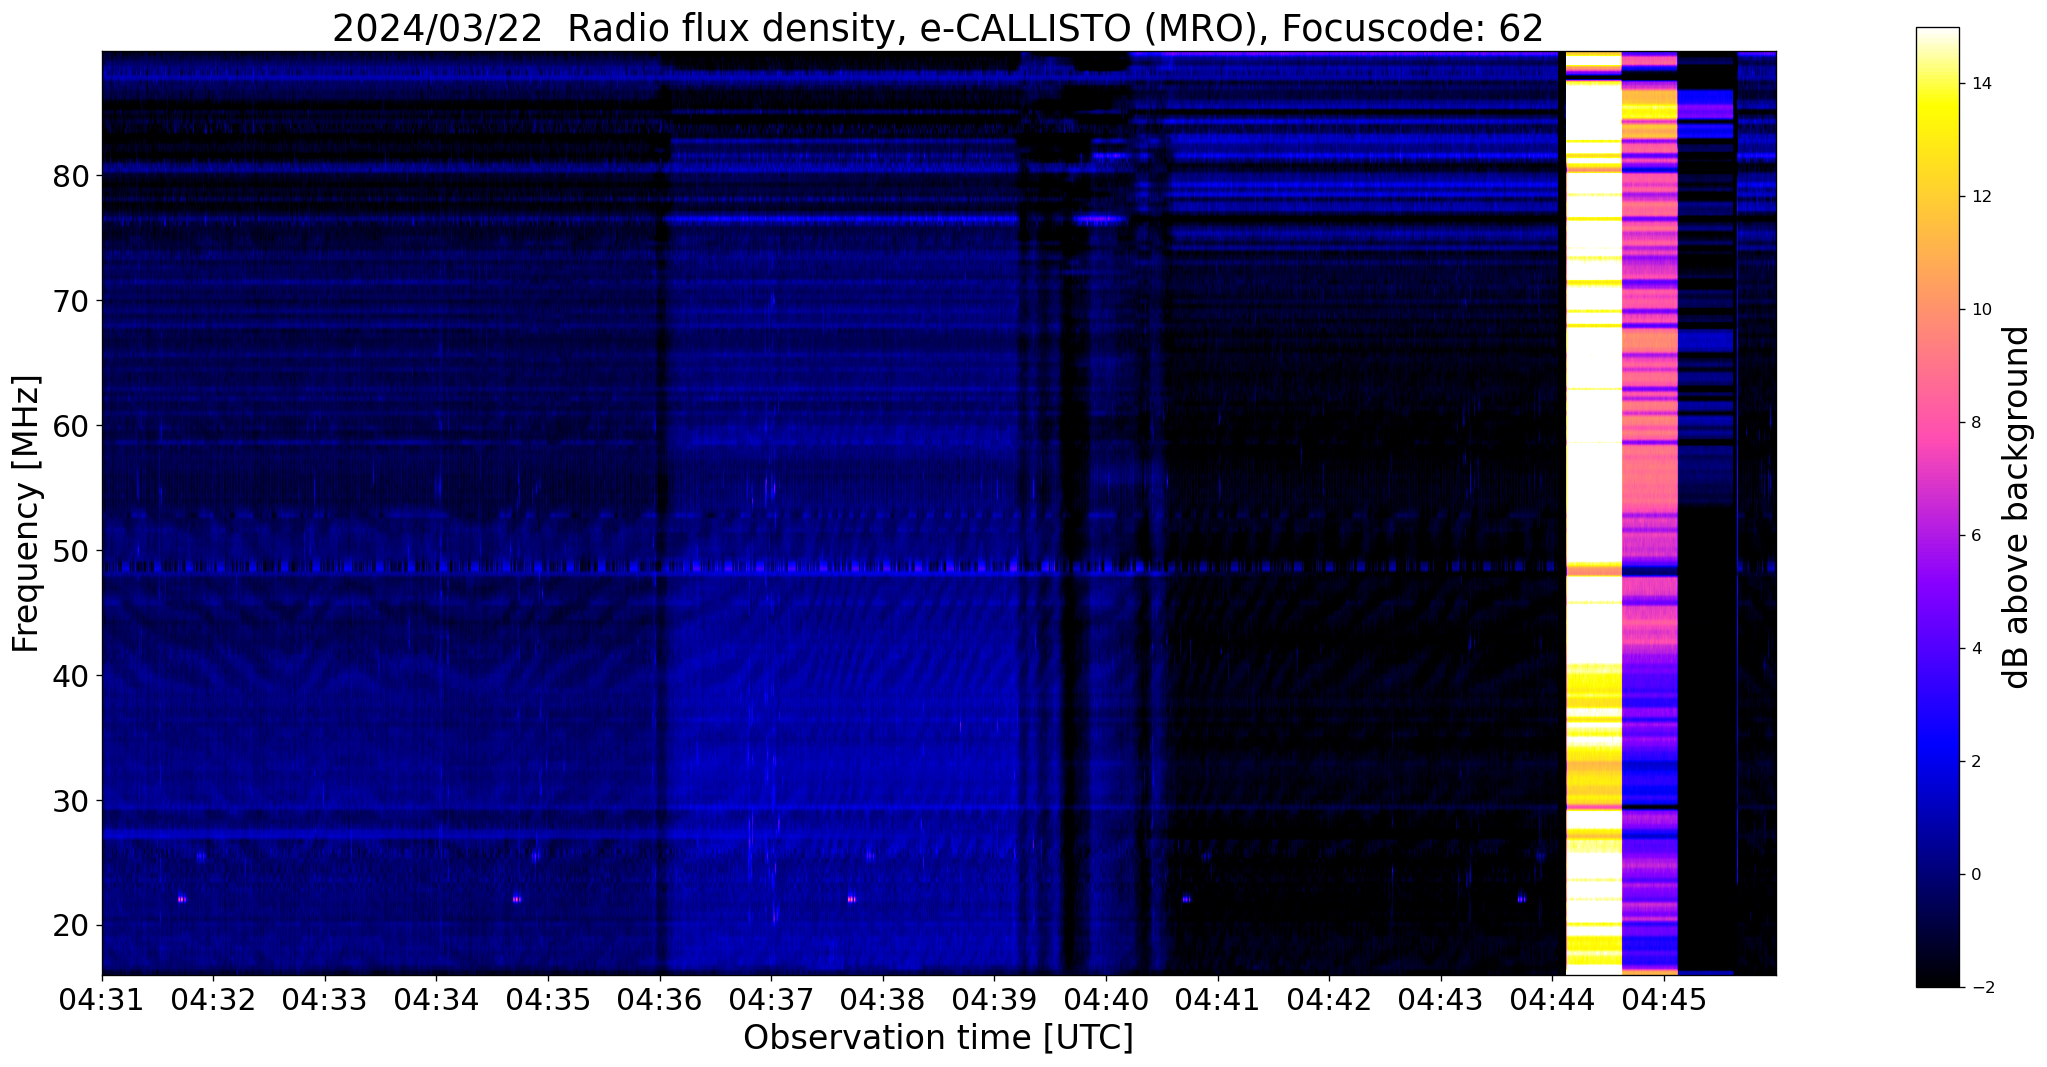The width and height of the screenshot is (2047, 1067).
Task: Click the blue dot at 22 MHz near 04:44
Action: pos(1521,899)
